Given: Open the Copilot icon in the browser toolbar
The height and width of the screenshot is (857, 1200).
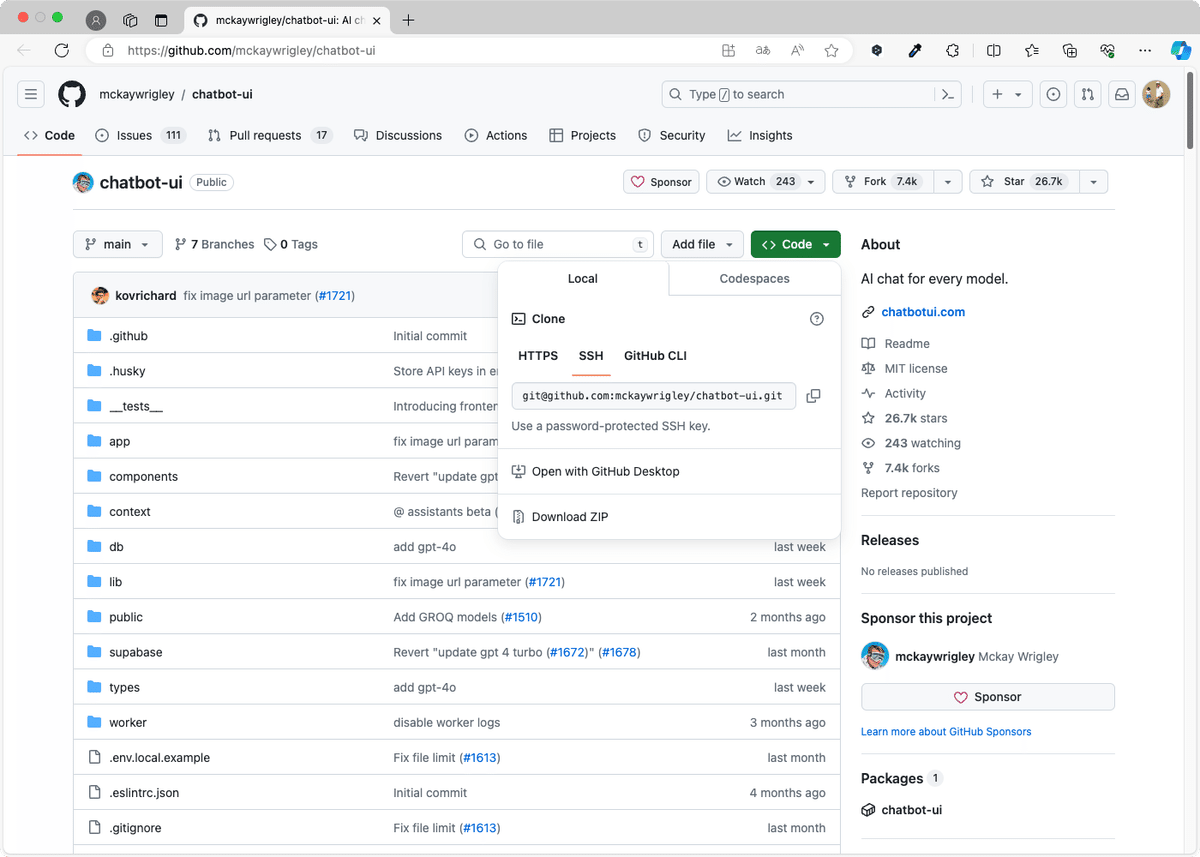Looking at the screenshot, I should tap(1180, 50).
